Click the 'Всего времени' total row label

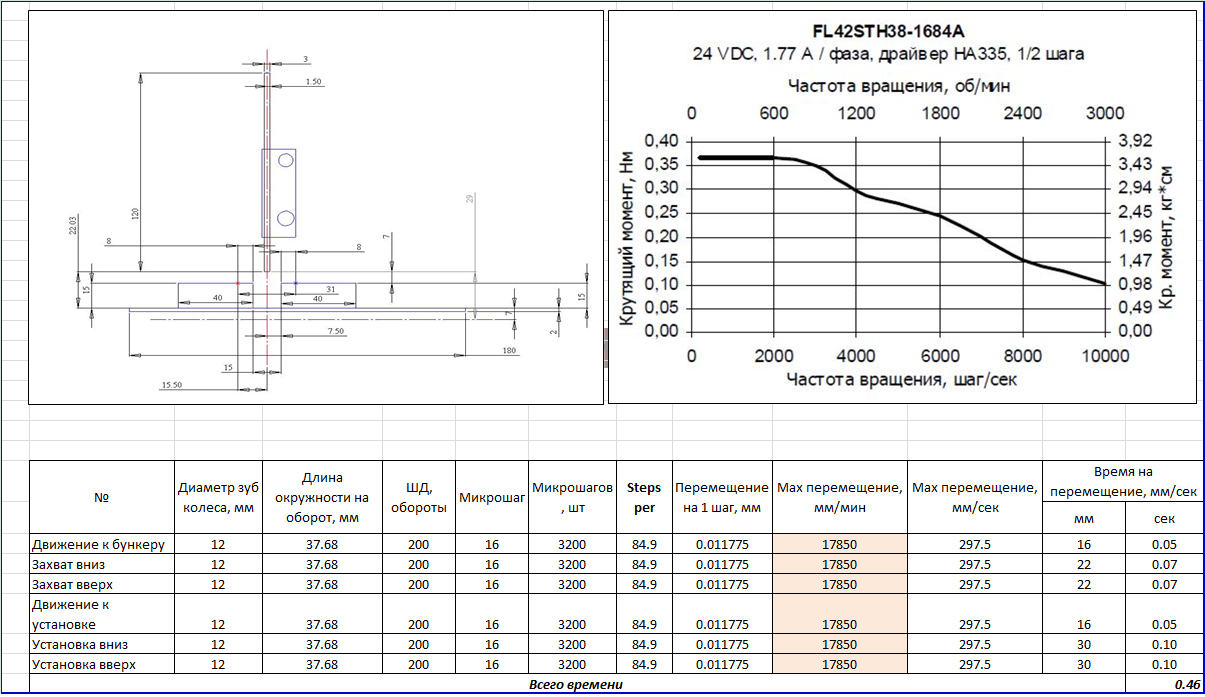point(577,684)
